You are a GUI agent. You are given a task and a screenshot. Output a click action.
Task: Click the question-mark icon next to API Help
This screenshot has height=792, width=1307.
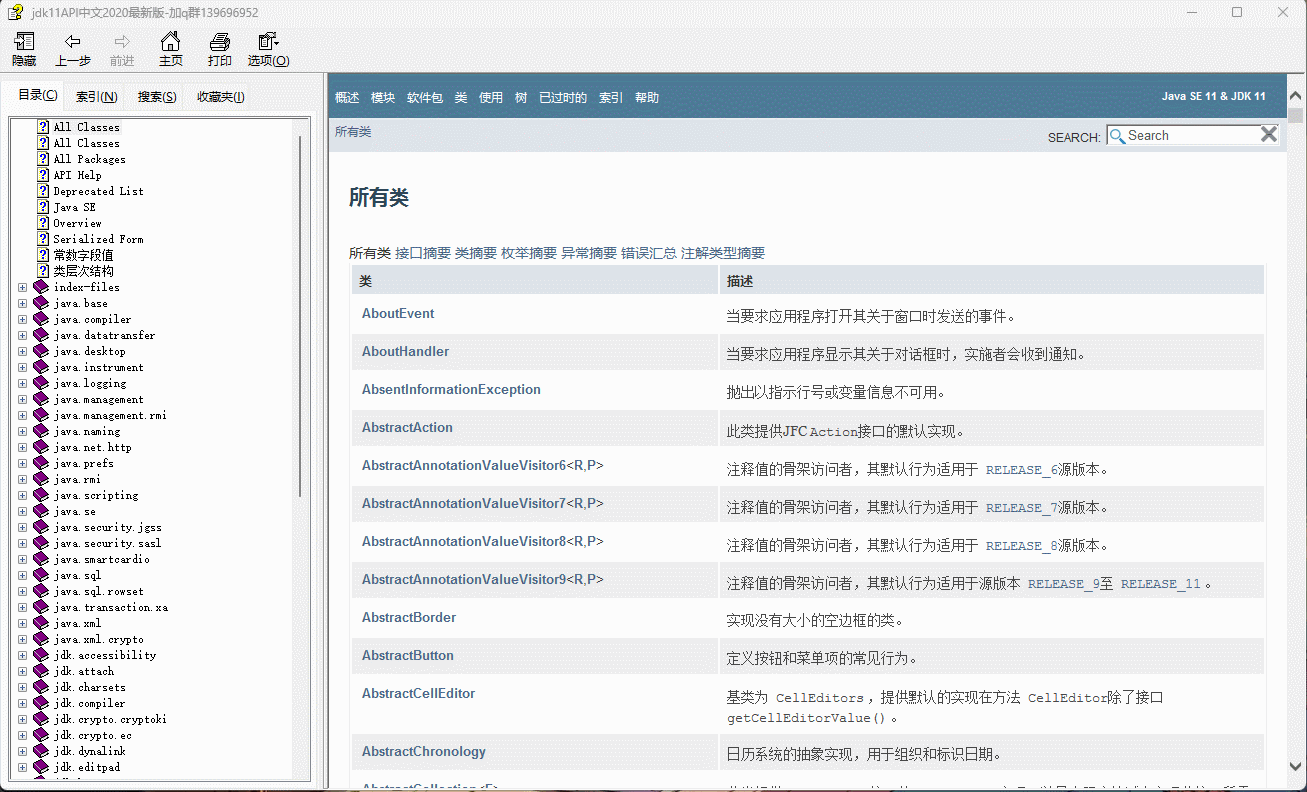coord(42,174)
